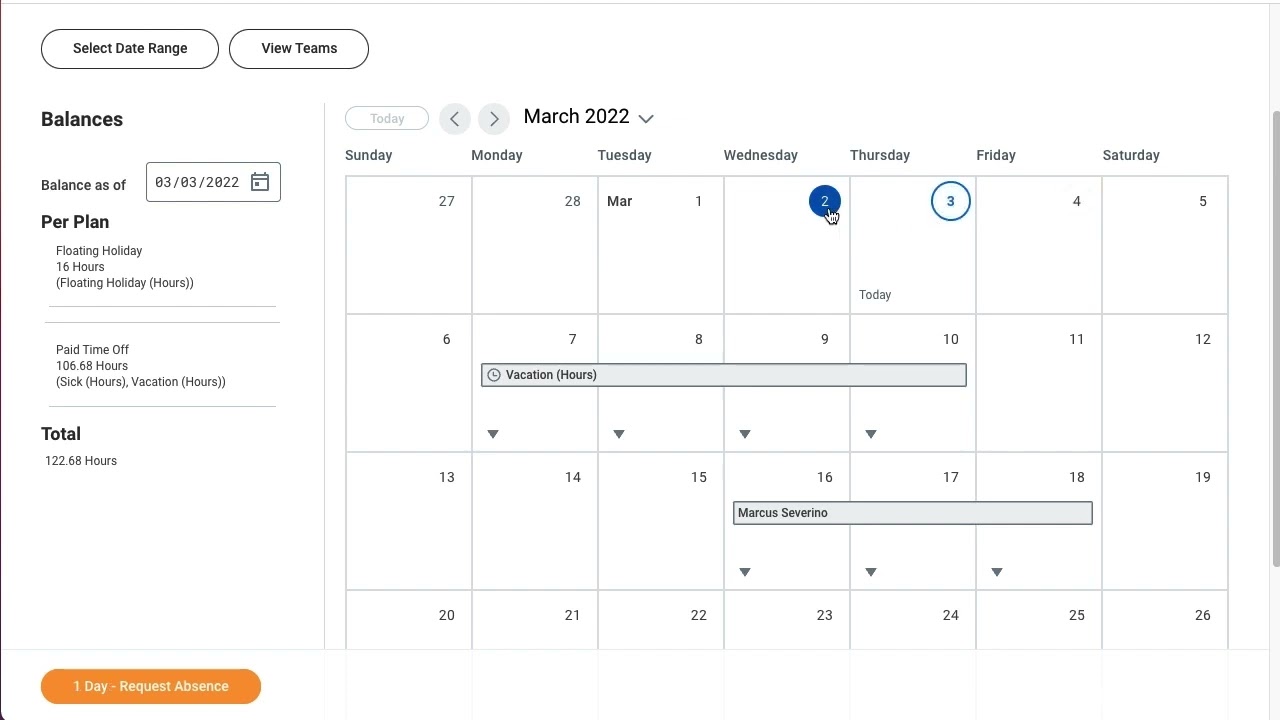1280x720 pixels.
Task: Expand the triangle under Wednesday March 9
Action: (745, 434)
